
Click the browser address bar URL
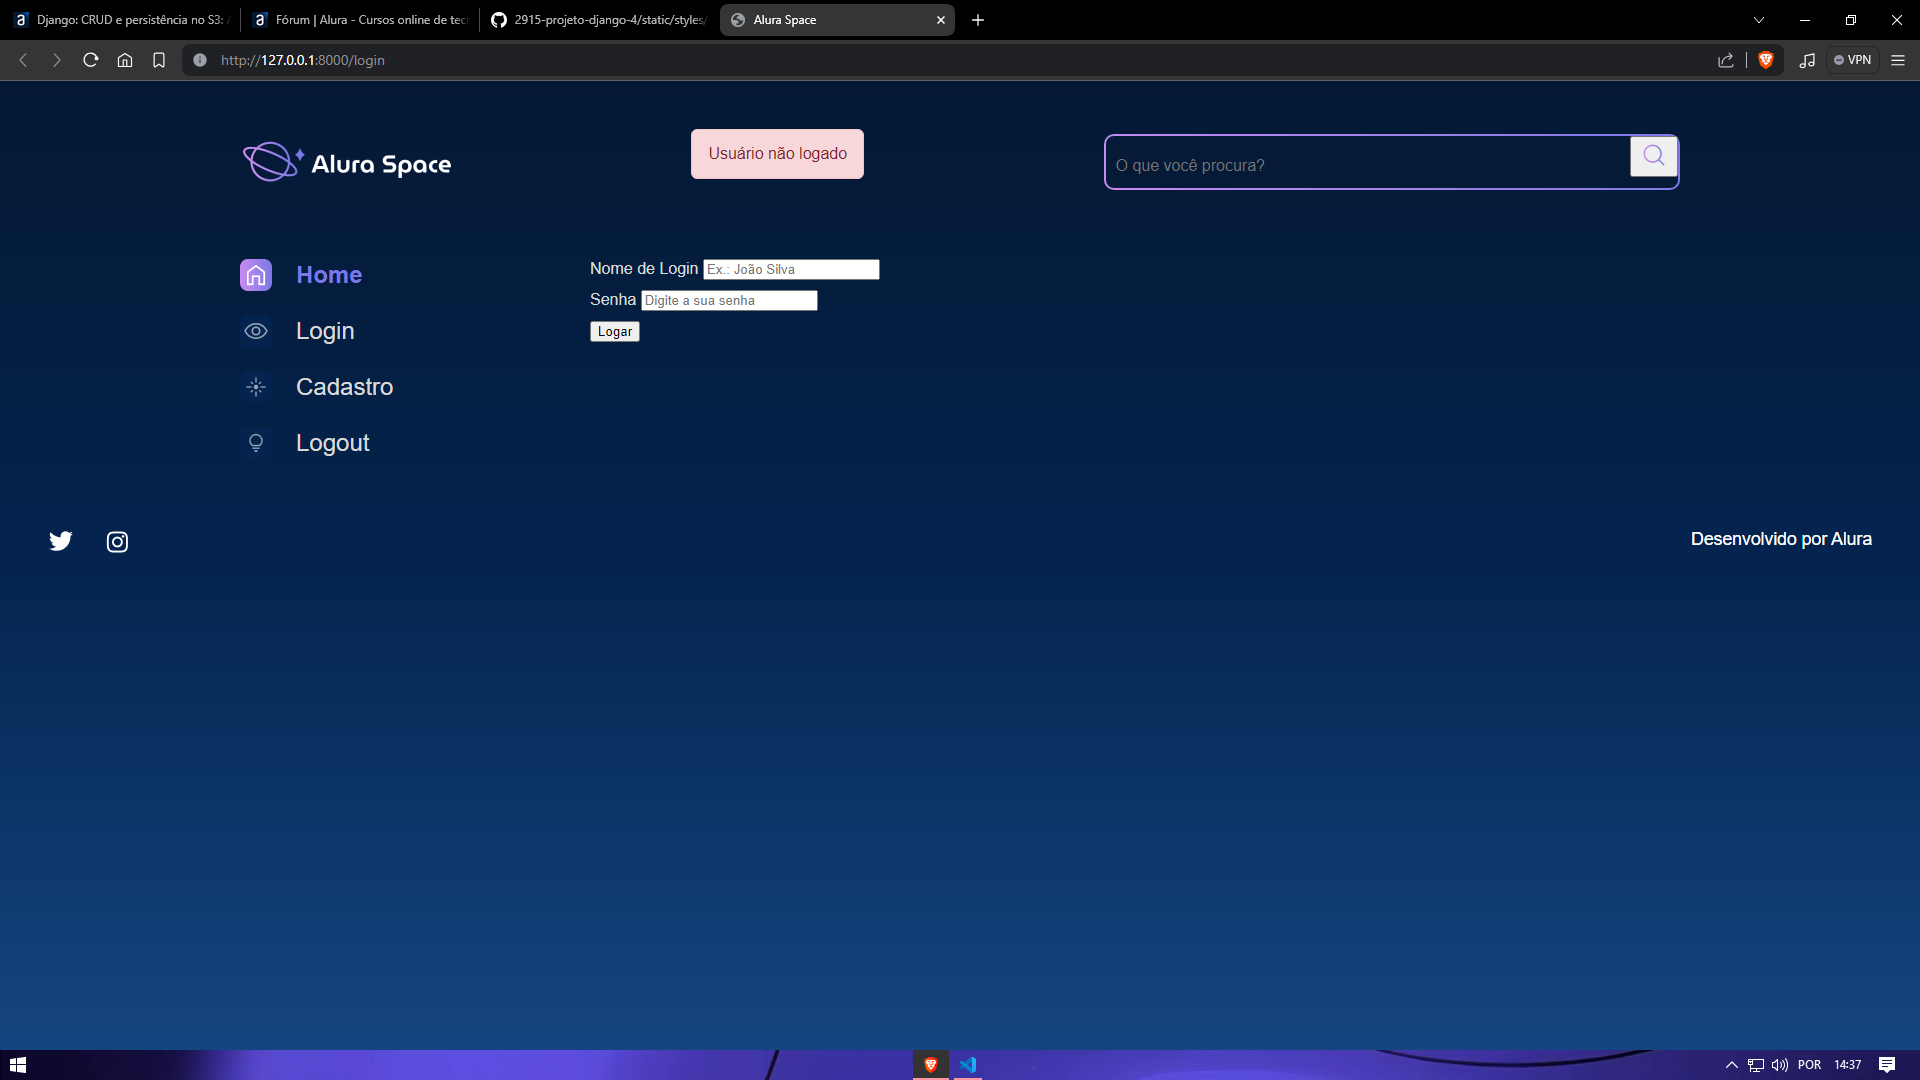pyautogui.click(x=303, y=60)
